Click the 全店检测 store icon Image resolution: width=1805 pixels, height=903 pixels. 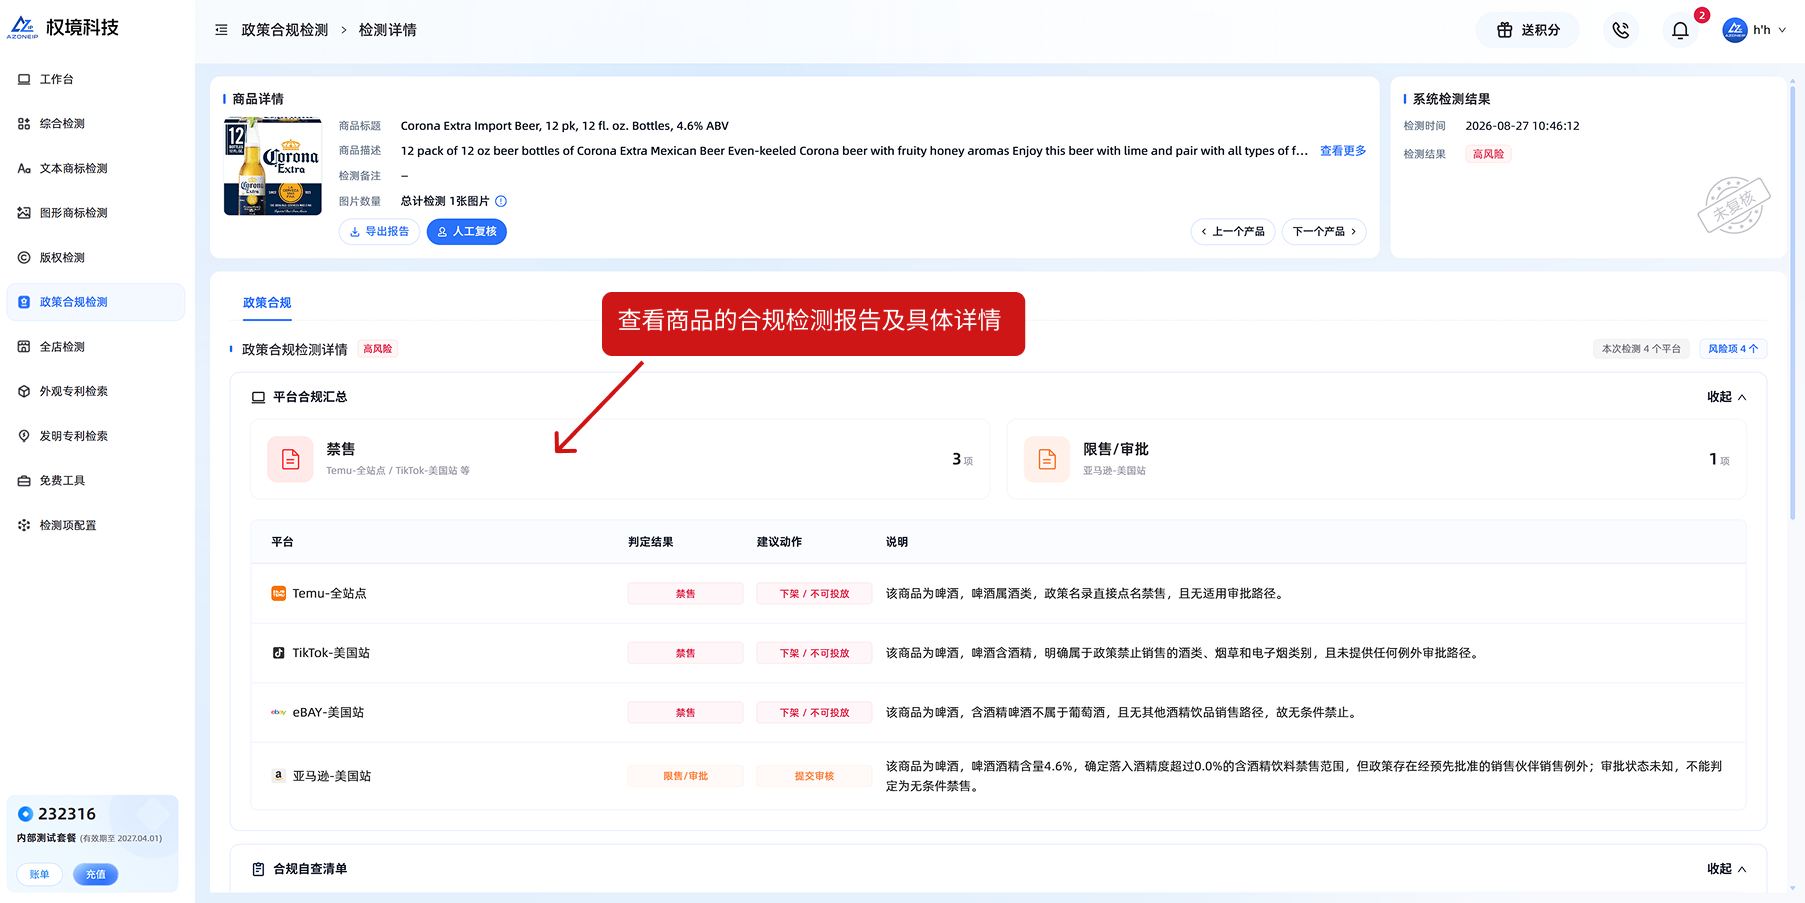tap(24, 347)
